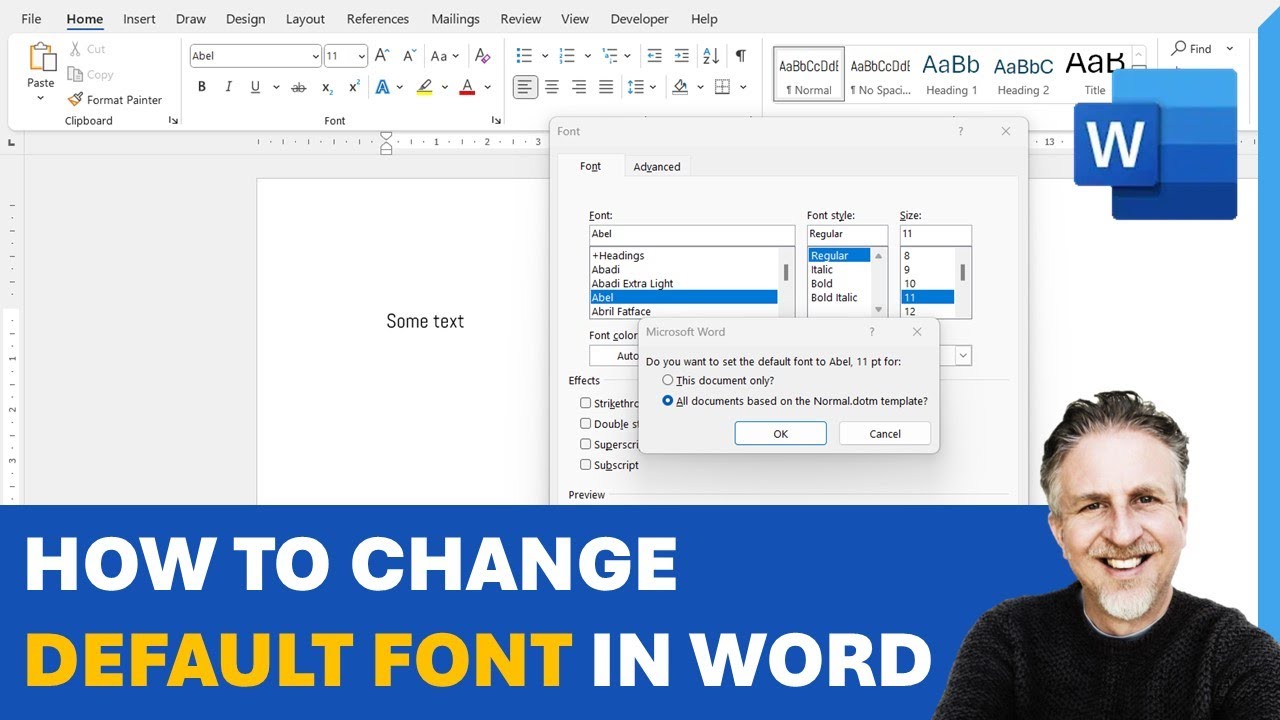Check the Superscript effect box
The height and width of the screenshot is (720, 1280).
pos(586,444)
